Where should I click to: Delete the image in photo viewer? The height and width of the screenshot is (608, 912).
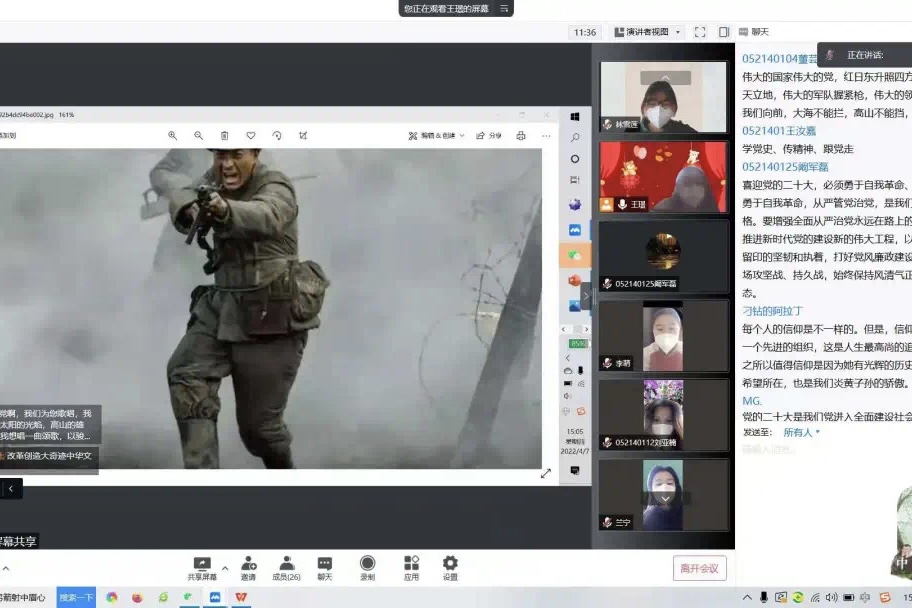point(225,136)
